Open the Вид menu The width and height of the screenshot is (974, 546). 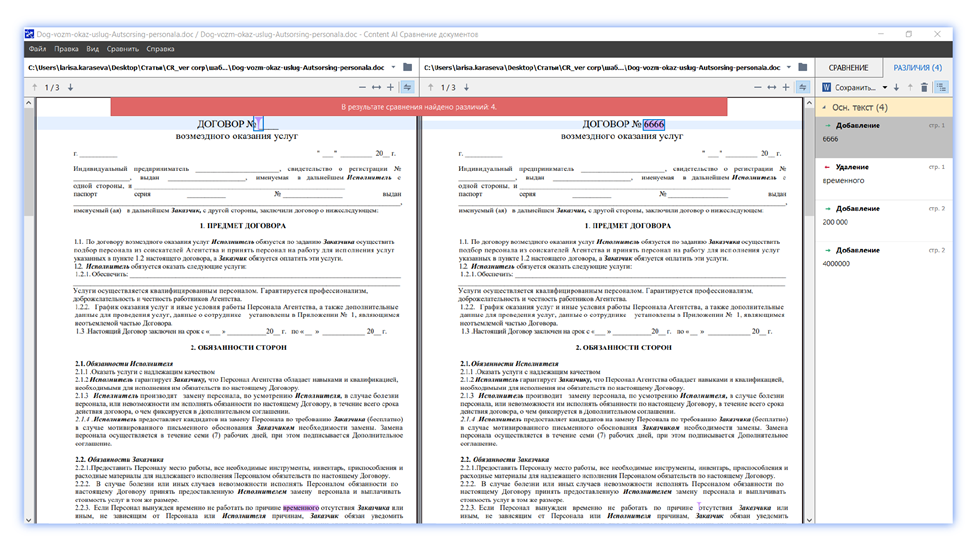(x=93, y=49)
